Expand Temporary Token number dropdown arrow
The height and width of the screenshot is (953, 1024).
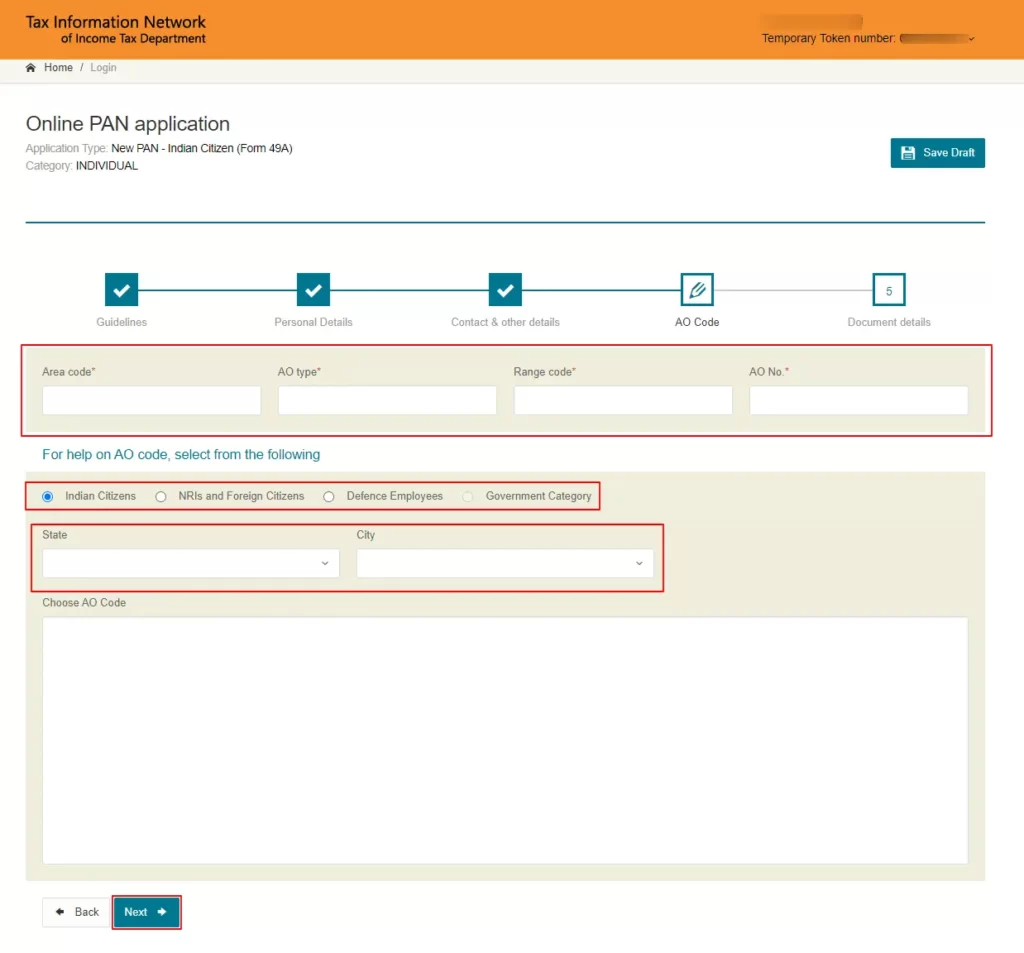tap(972, 39)
